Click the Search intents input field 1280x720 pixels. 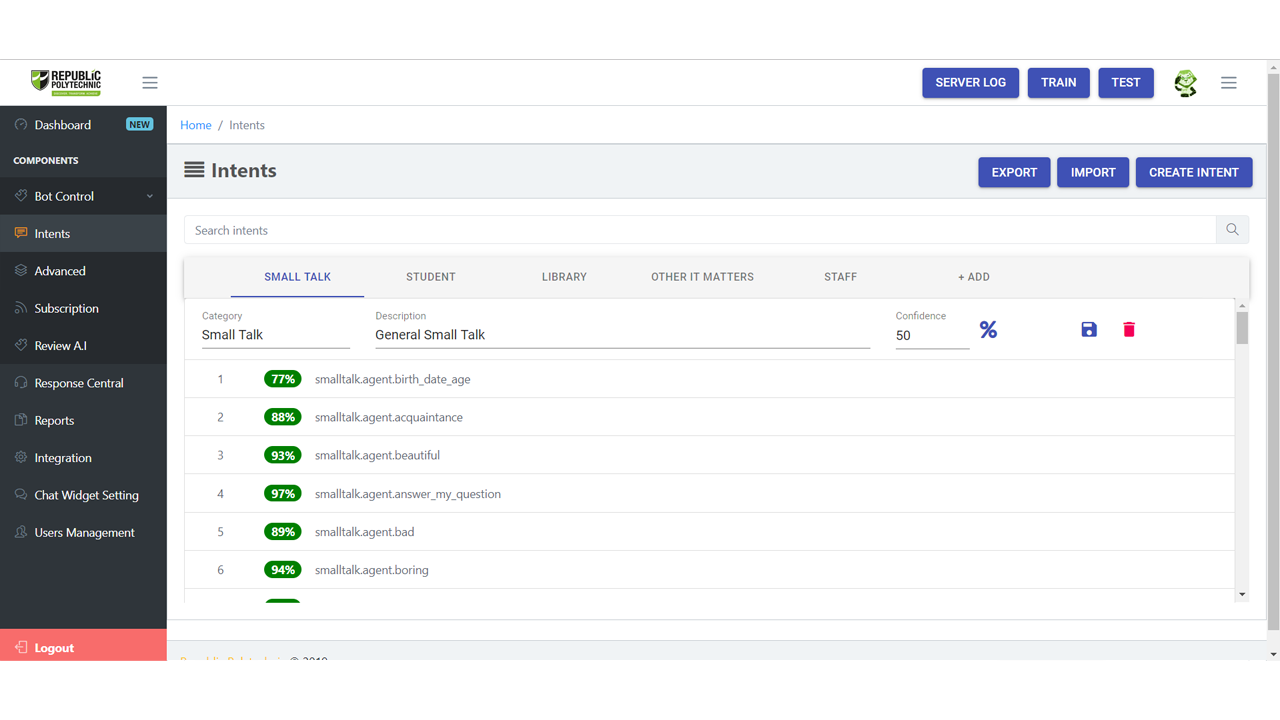tap(700, 230)
